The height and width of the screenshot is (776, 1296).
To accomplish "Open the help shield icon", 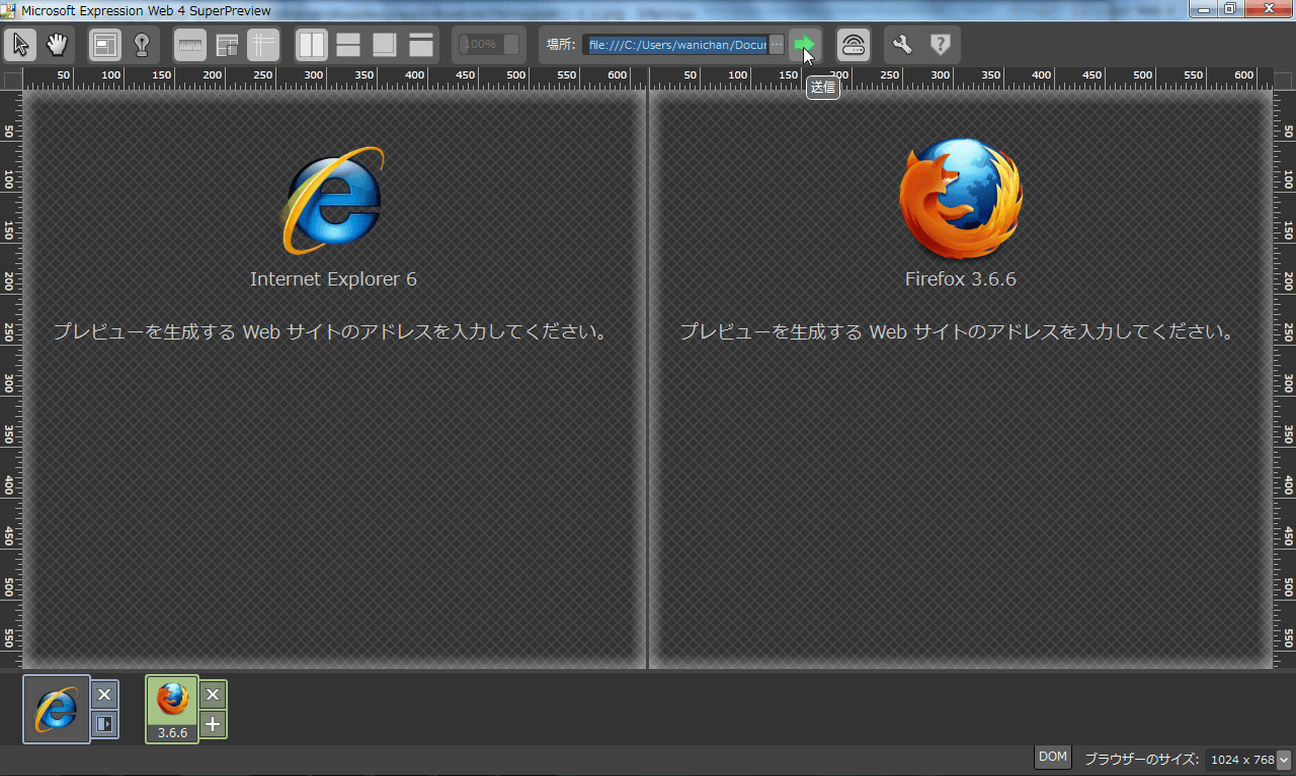I will coord(940,45).
